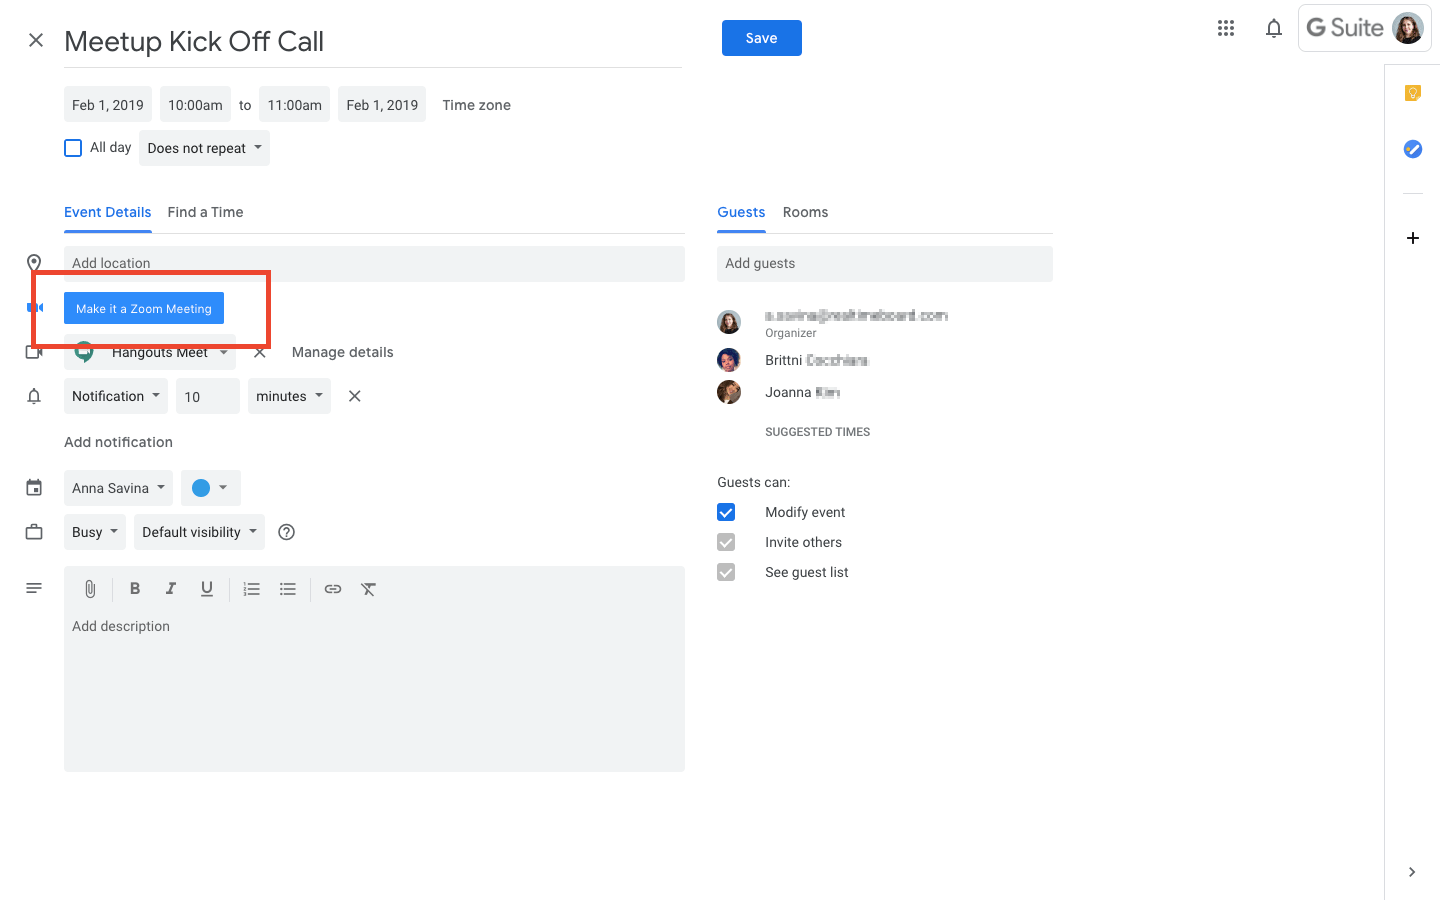Open the Default visibility dropdown
The image size is (1440, 900).
[x=199, y=532]
